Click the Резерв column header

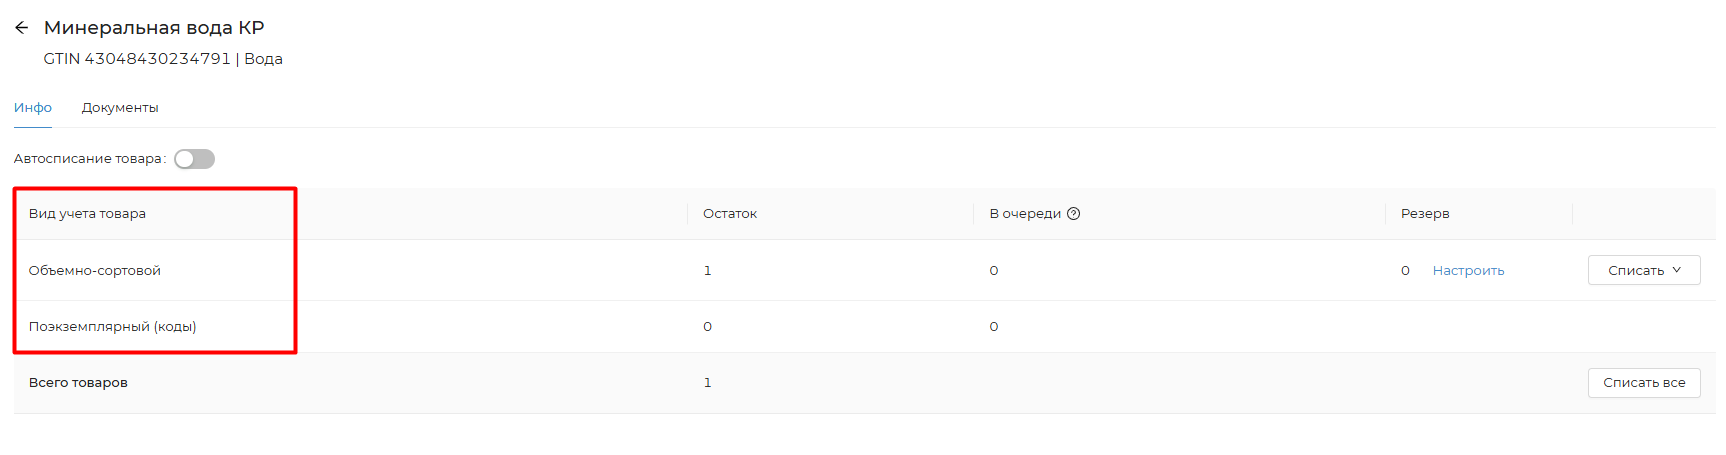[1424, 214]
